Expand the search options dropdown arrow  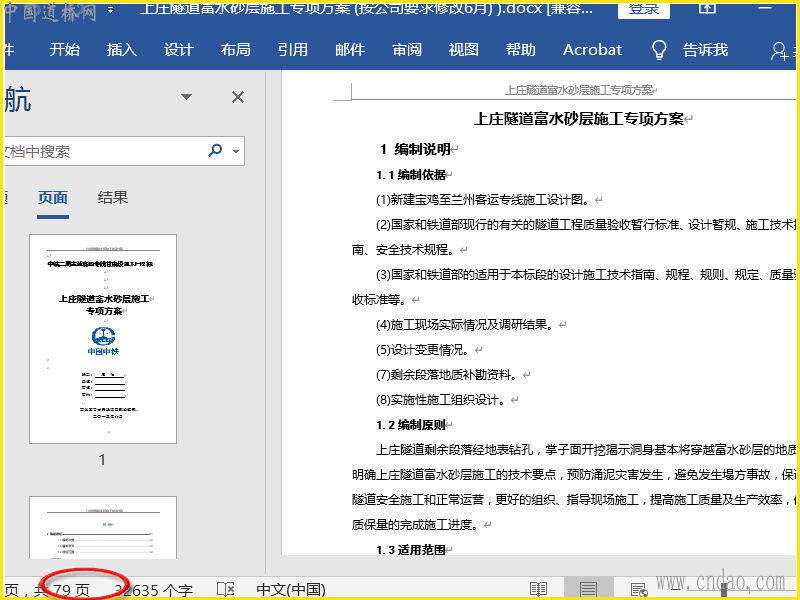[x=237, y=152]
